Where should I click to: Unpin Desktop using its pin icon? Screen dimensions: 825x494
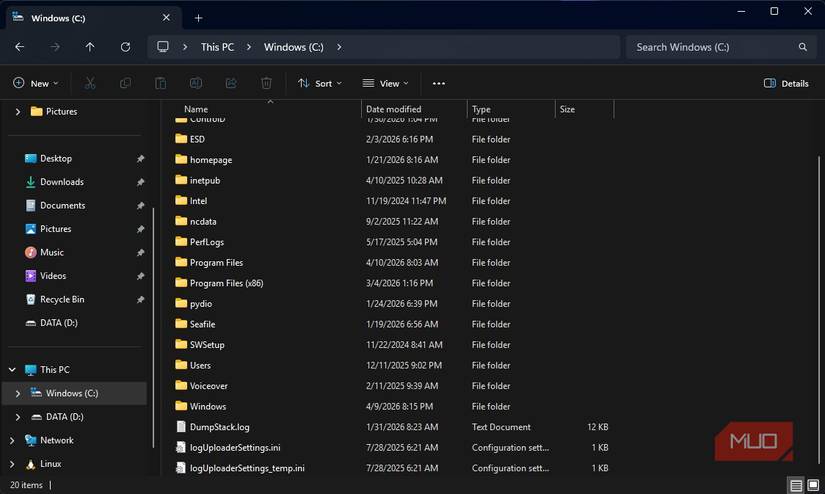click(140, 158)
